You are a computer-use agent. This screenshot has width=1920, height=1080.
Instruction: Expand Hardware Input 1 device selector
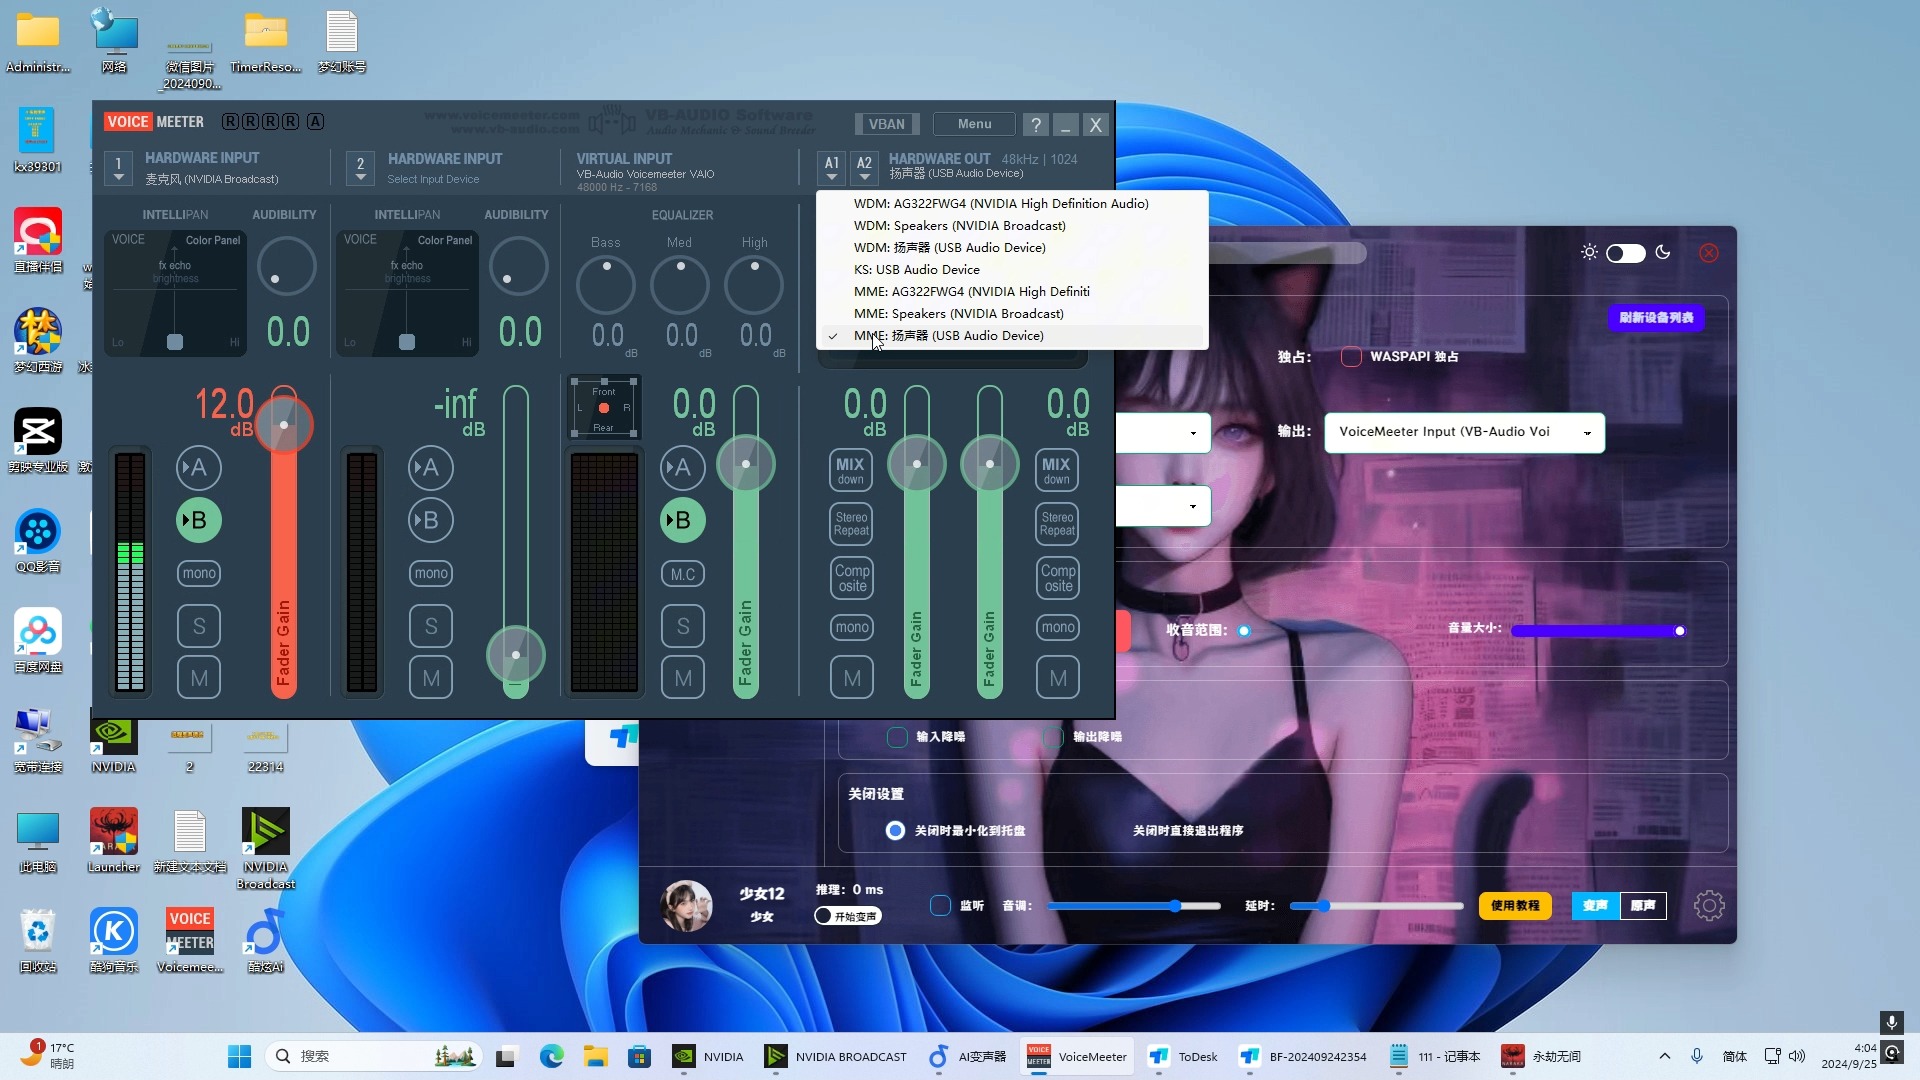[119, 168]
